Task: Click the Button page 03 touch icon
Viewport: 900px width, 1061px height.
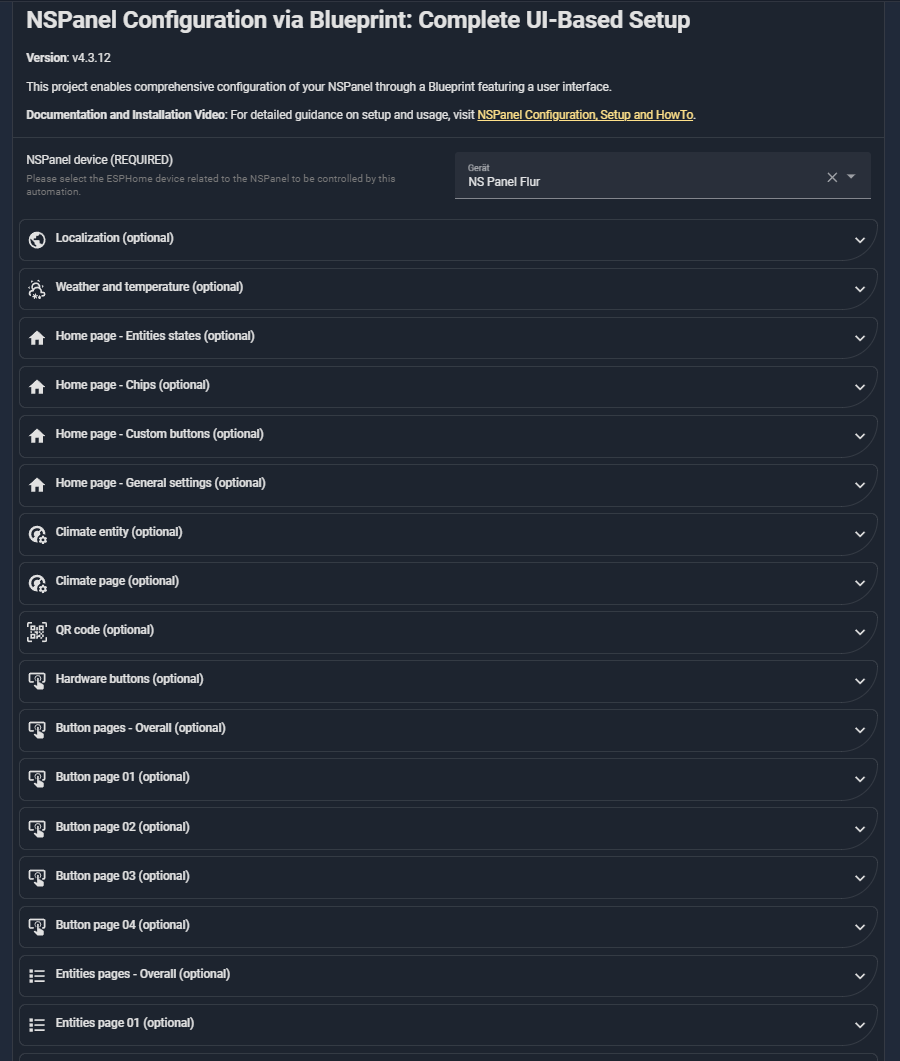Action: 37,877
